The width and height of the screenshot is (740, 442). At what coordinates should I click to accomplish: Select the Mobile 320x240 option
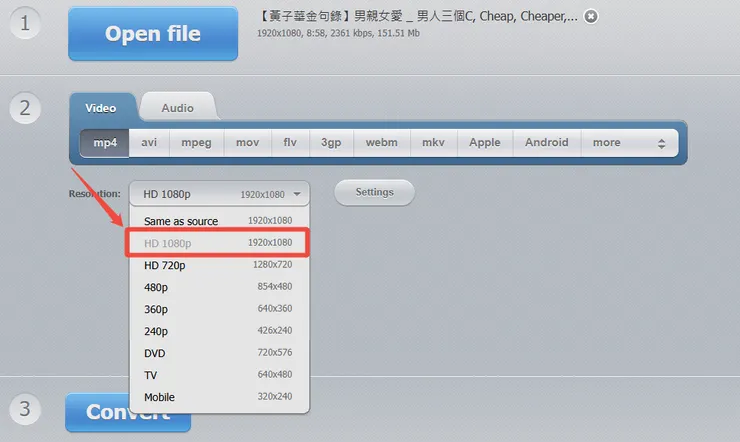tap(219, 397)
